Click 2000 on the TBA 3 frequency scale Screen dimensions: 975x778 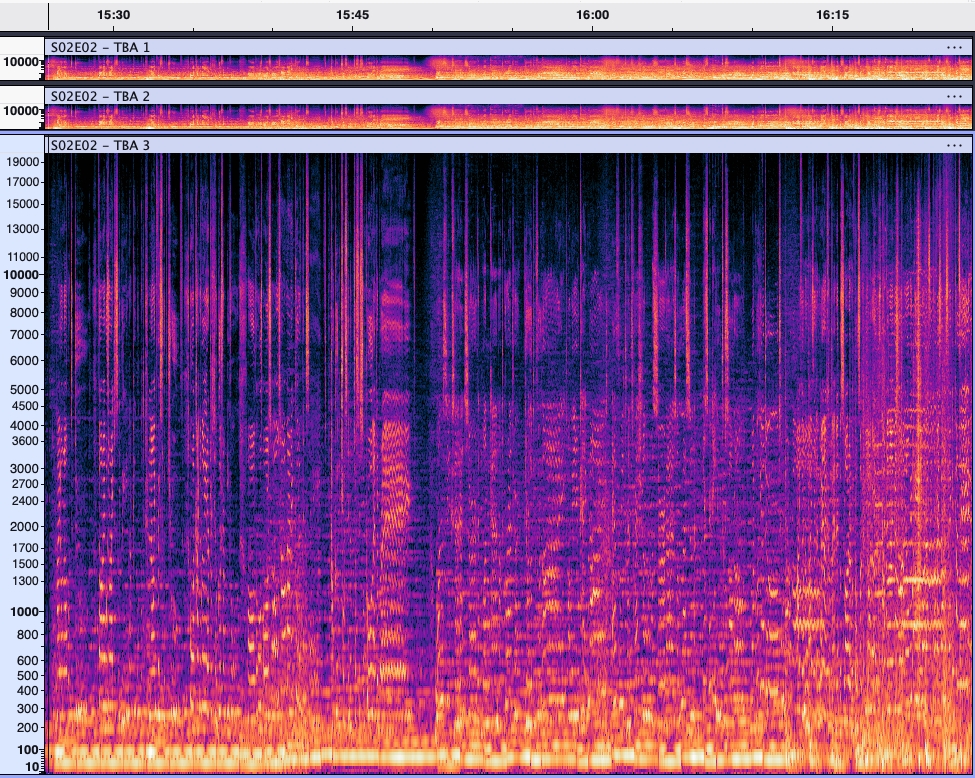tap(26, 526)
